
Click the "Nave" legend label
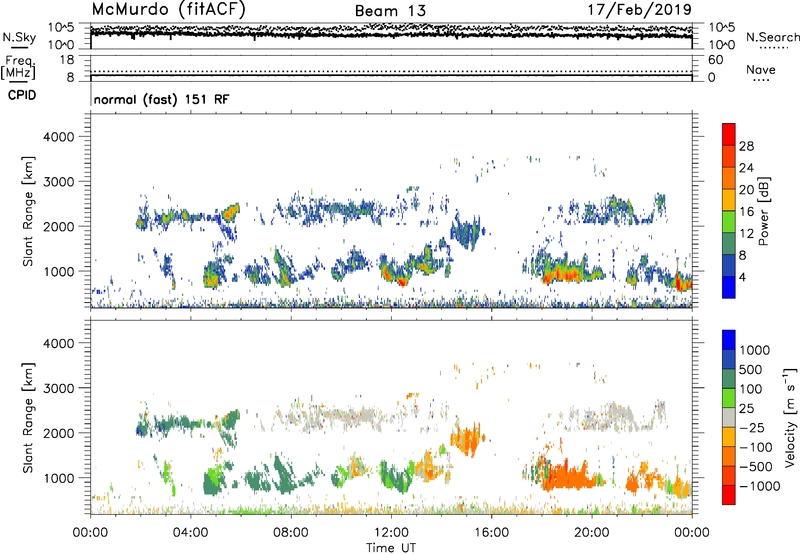(x=761, y=69)
